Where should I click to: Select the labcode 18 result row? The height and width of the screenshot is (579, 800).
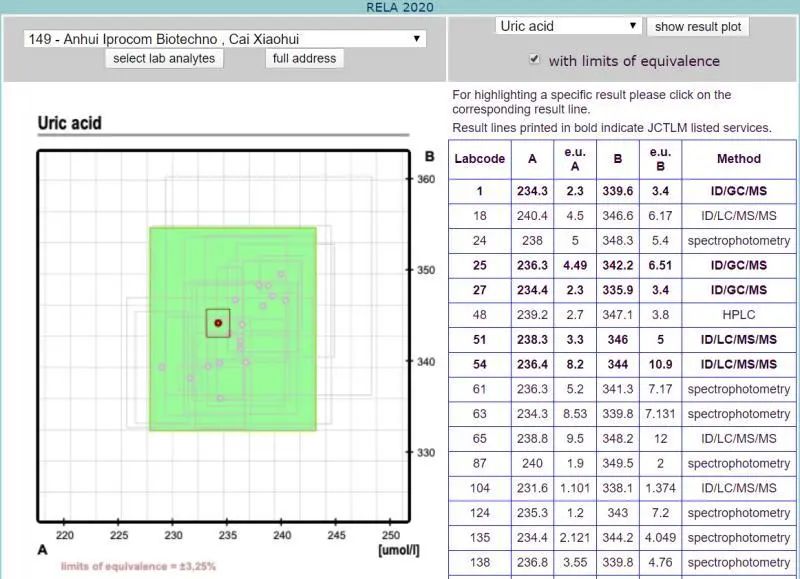click(620, 216)
